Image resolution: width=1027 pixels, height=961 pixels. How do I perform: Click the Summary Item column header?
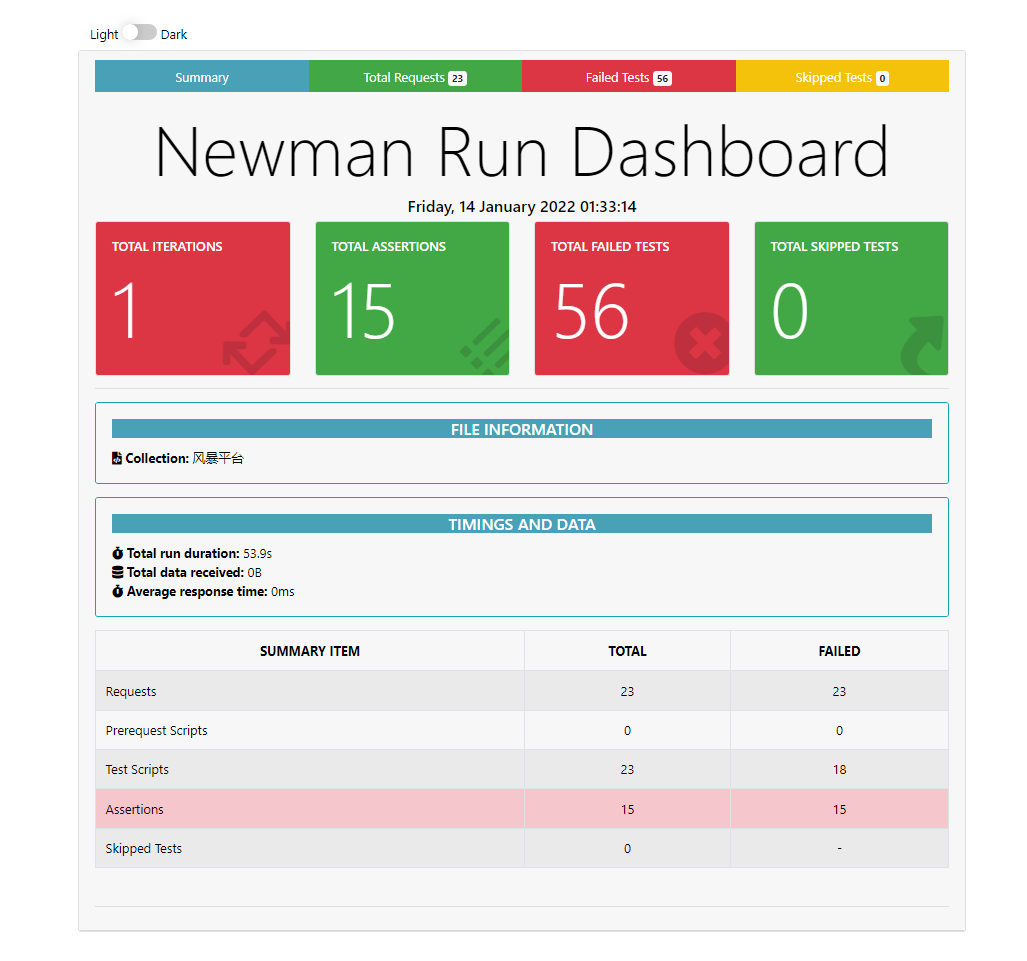click(x=310, y=651)
